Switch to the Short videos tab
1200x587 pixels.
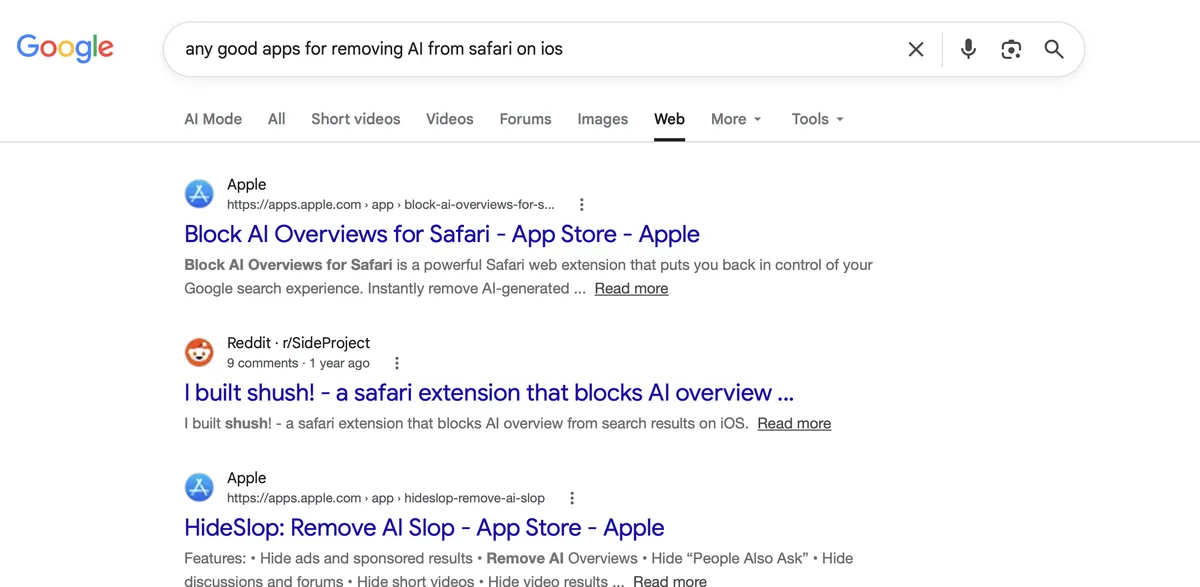tap(356, 119)
